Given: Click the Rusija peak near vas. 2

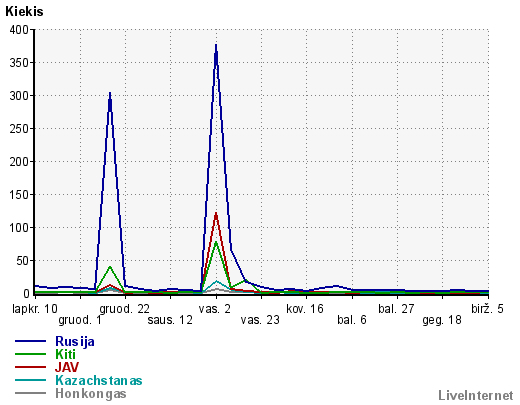Looking at the screenshot, I should pyautogui.click(x=216, y=45).
